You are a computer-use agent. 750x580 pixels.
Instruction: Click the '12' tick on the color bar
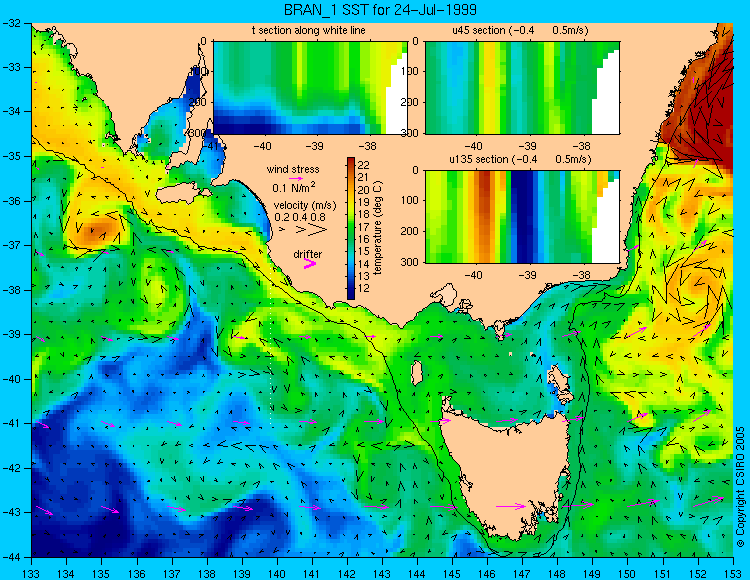click(364, 288)
